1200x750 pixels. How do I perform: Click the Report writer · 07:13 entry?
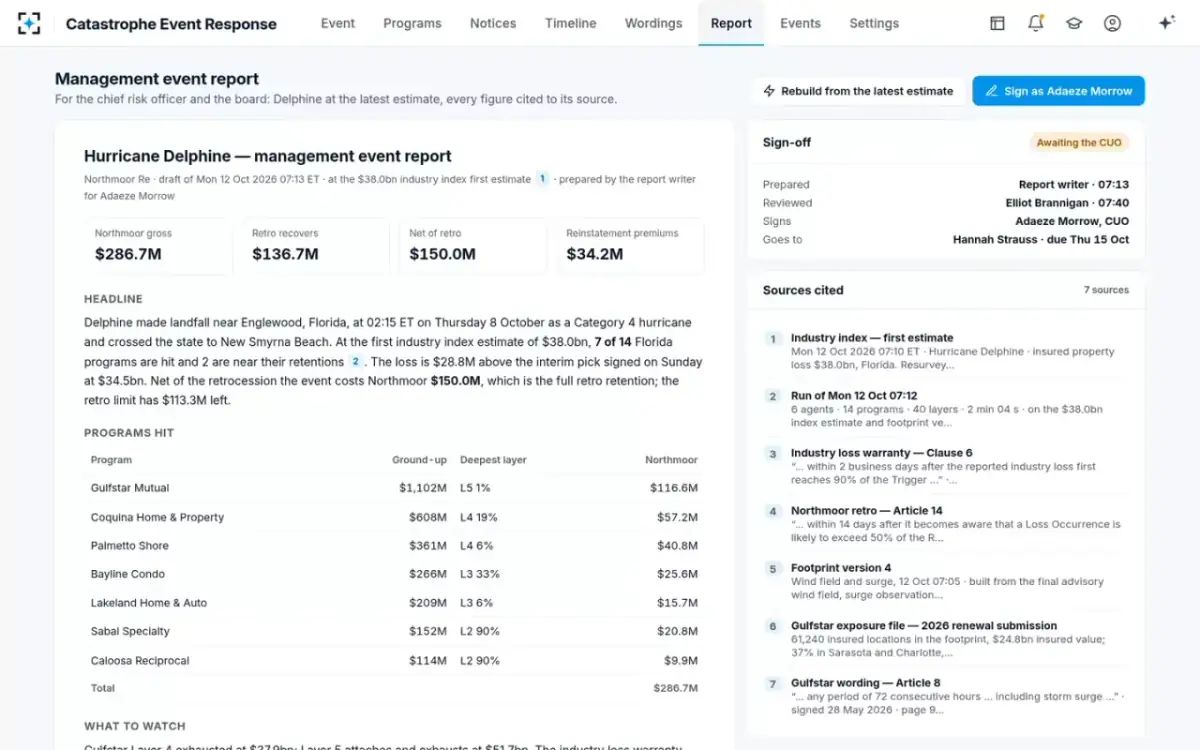pos(1074,185)
